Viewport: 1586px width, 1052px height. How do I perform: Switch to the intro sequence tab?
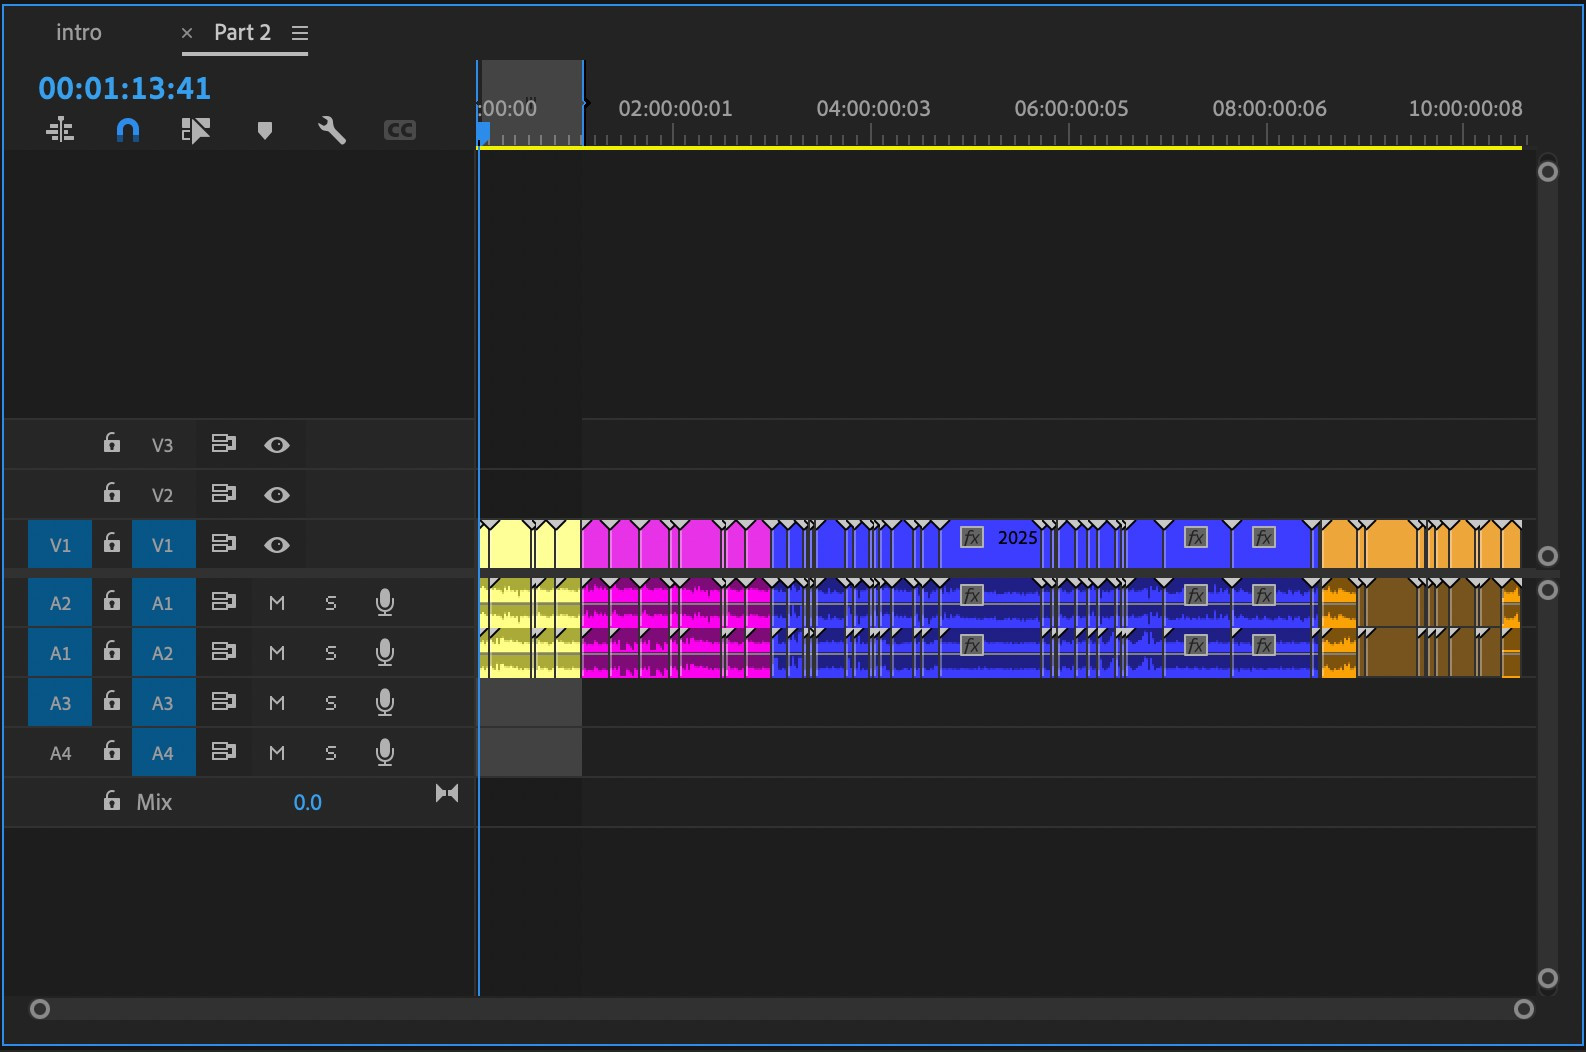(79, 32)
